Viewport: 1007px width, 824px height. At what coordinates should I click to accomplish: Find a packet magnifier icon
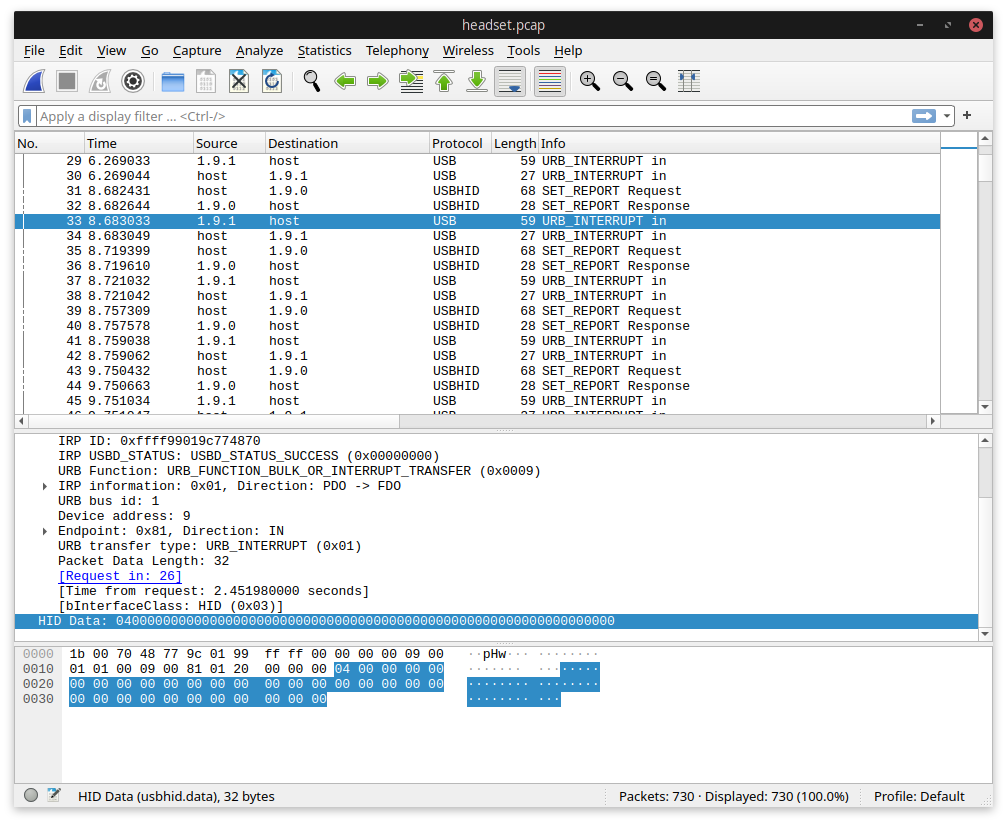[x=312, y=82]
